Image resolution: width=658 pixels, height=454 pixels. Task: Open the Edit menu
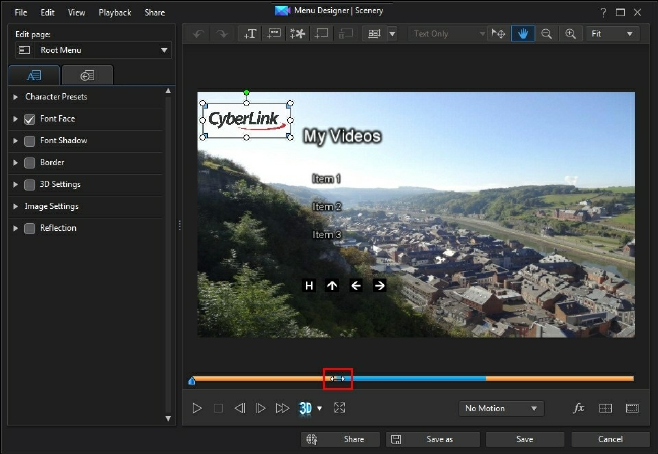pyautogui.click(x=47, y=12)
